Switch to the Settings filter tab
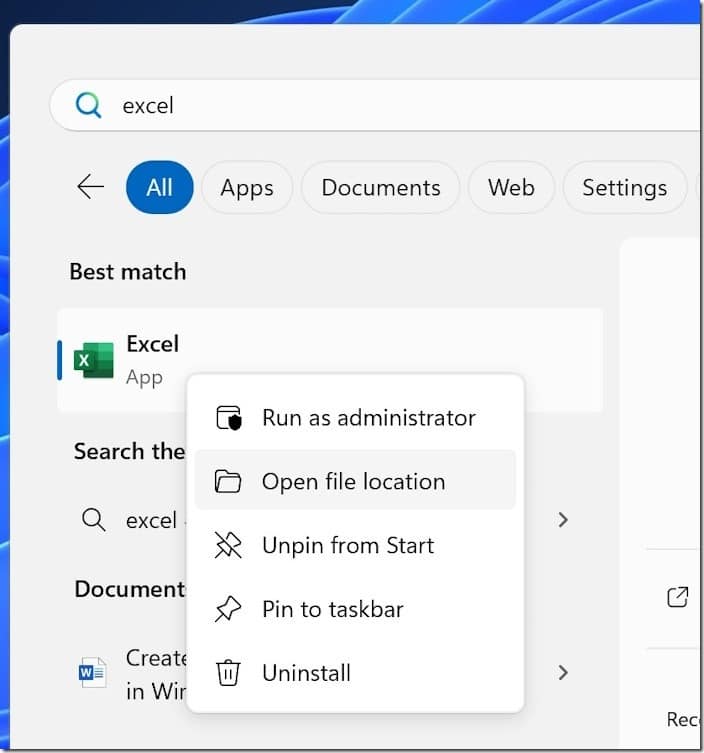Screen dimensions: 704x753 coord(625,187)
